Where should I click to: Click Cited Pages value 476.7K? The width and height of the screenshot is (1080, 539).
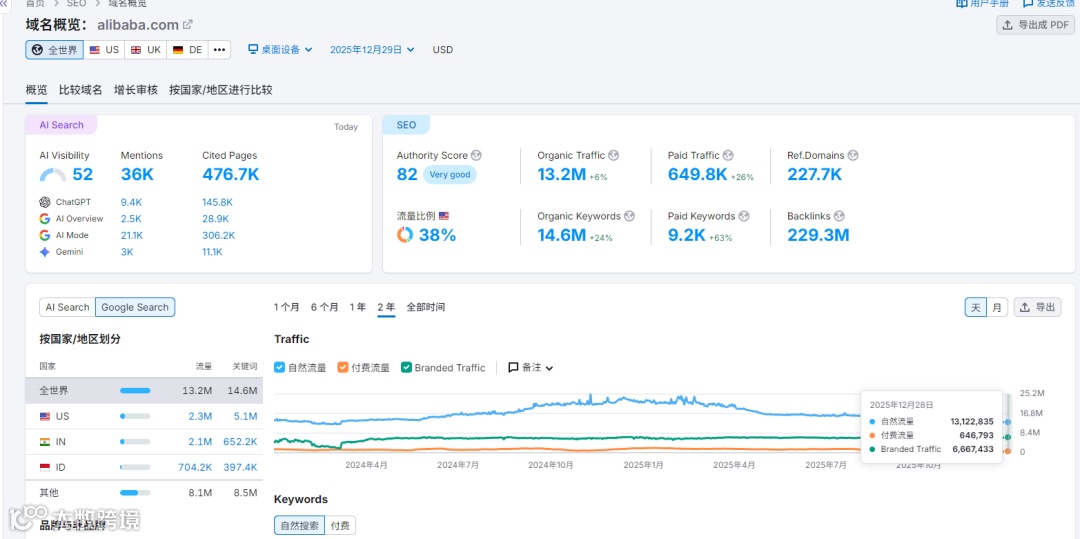coord(231,175)
